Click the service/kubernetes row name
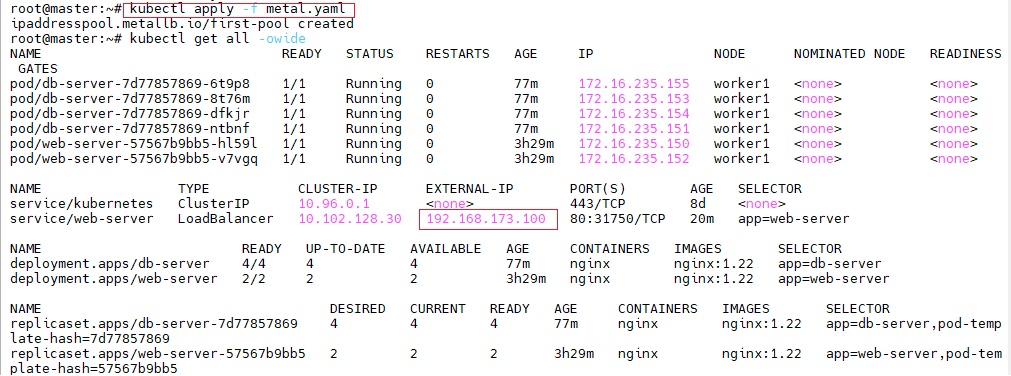 (x=82, y=204)
